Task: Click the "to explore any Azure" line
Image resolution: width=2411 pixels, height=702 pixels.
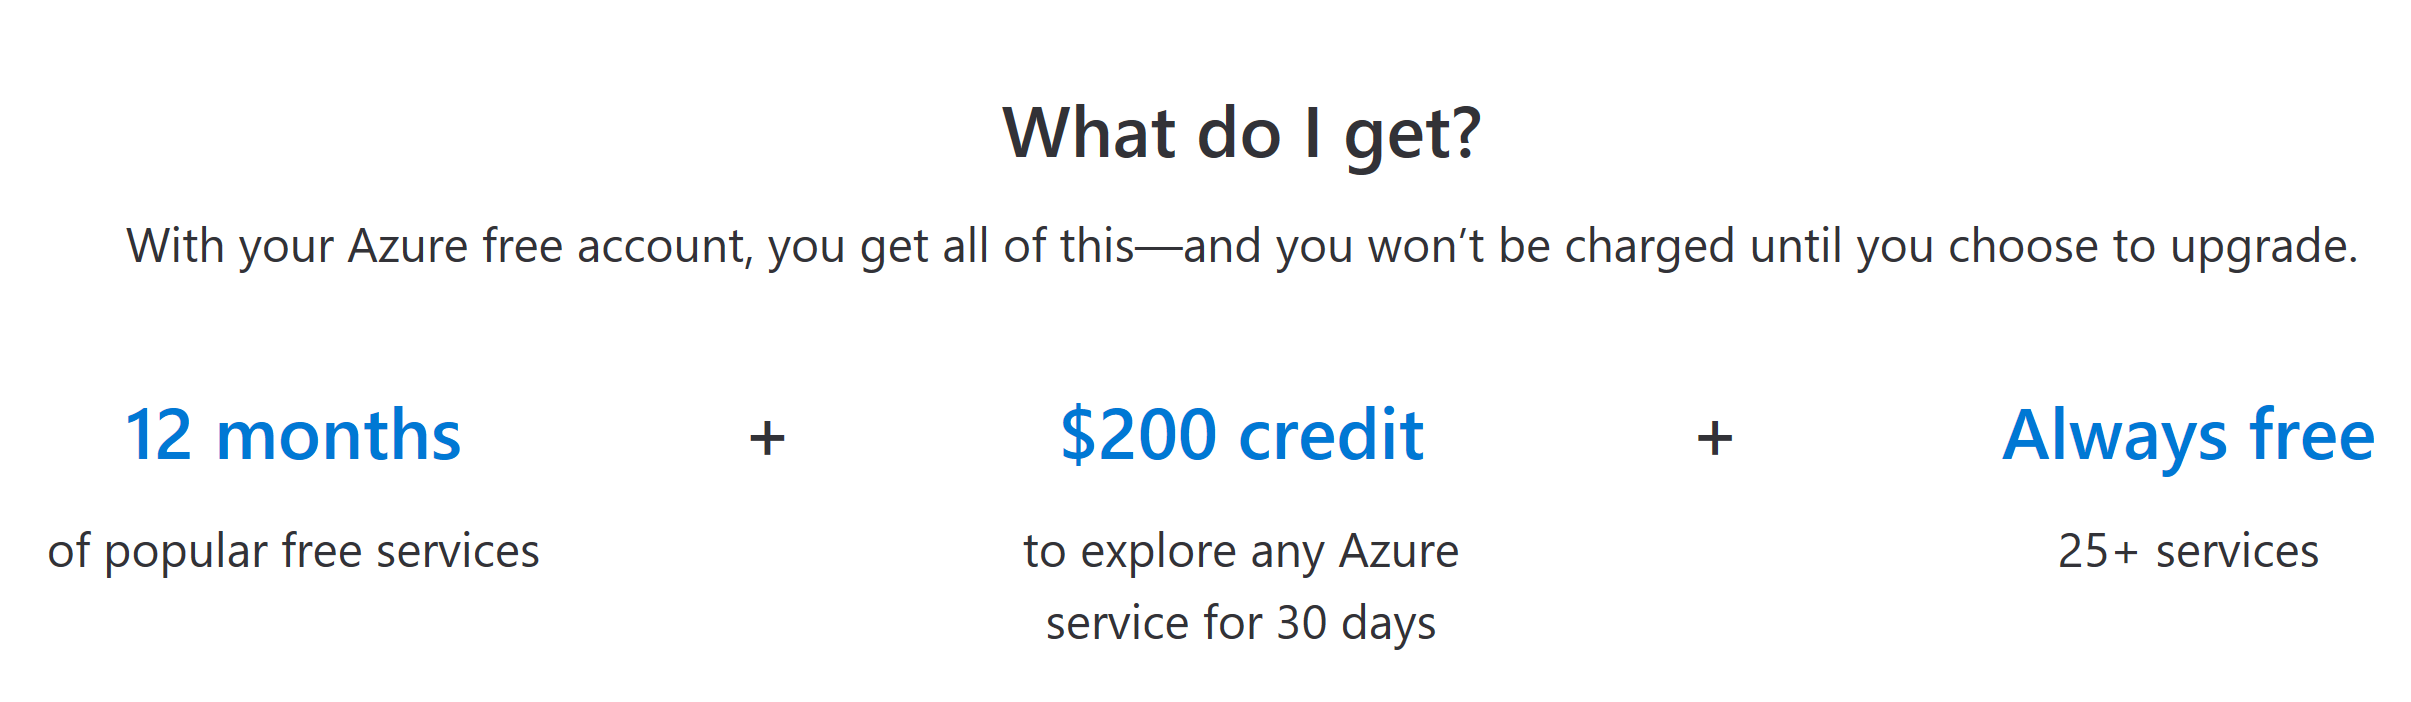Action: click(x=1241, y=551)
